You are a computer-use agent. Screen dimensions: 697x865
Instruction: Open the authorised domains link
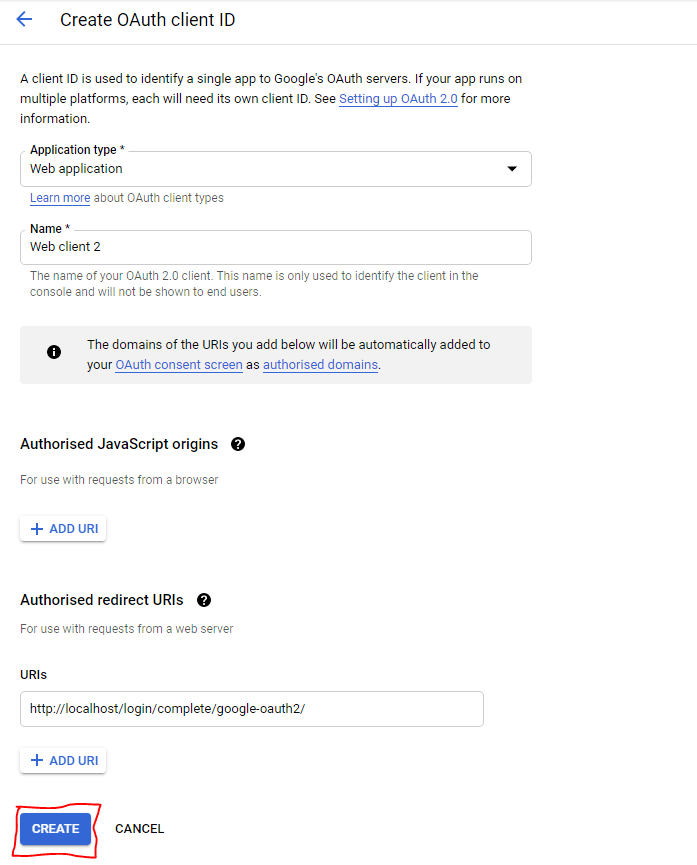pyautogui.click(x=321, y=365)
